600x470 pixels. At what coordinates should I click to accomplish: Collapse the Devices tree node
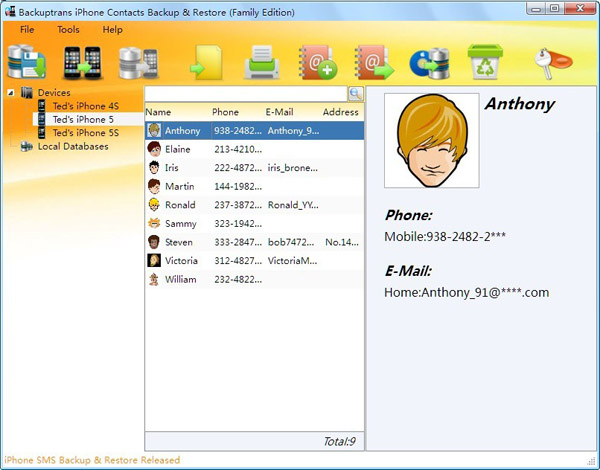[x=11, y=92]
